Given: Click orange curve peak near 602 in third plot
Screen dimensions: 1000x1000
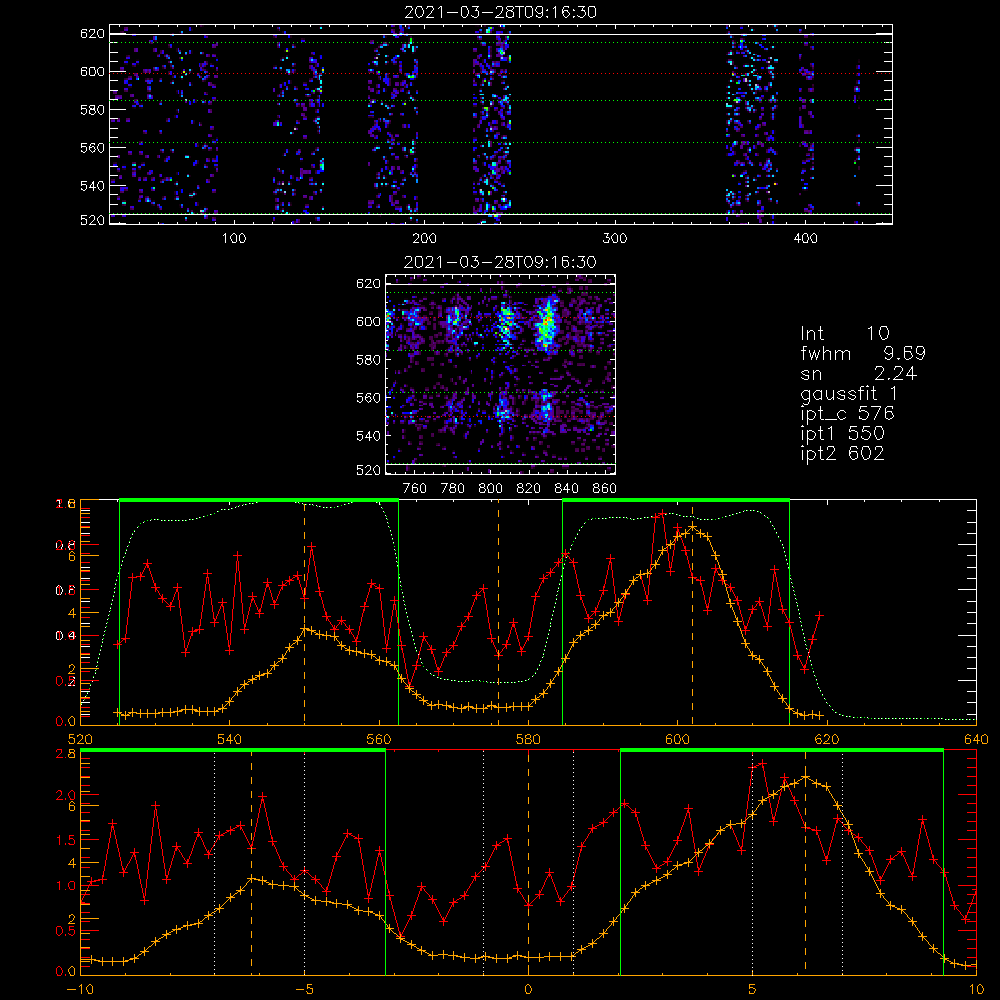Looking at the screenshot, I should (693, 527).
